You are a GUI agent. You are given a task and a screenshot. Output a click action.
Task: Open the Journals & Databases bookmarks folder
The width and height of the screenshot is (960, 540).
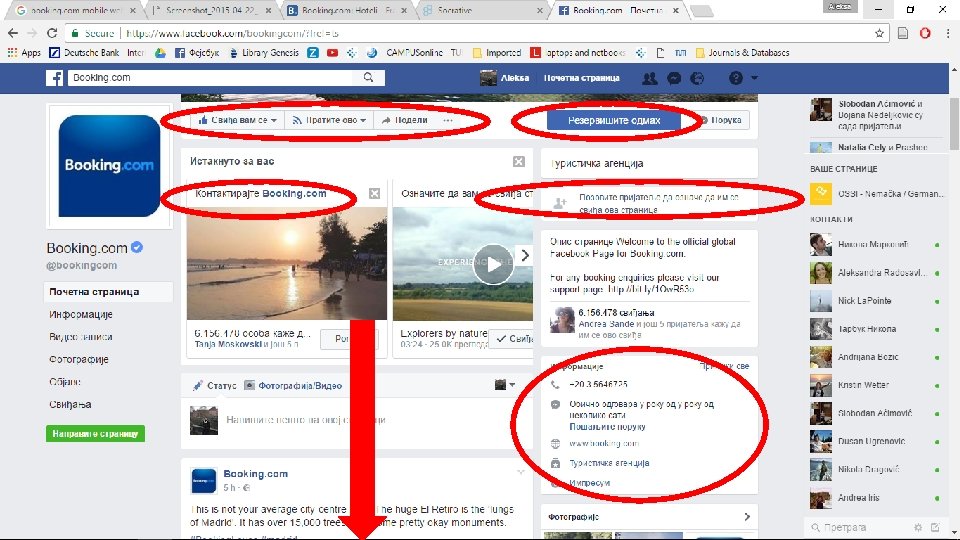click(743, 53)
